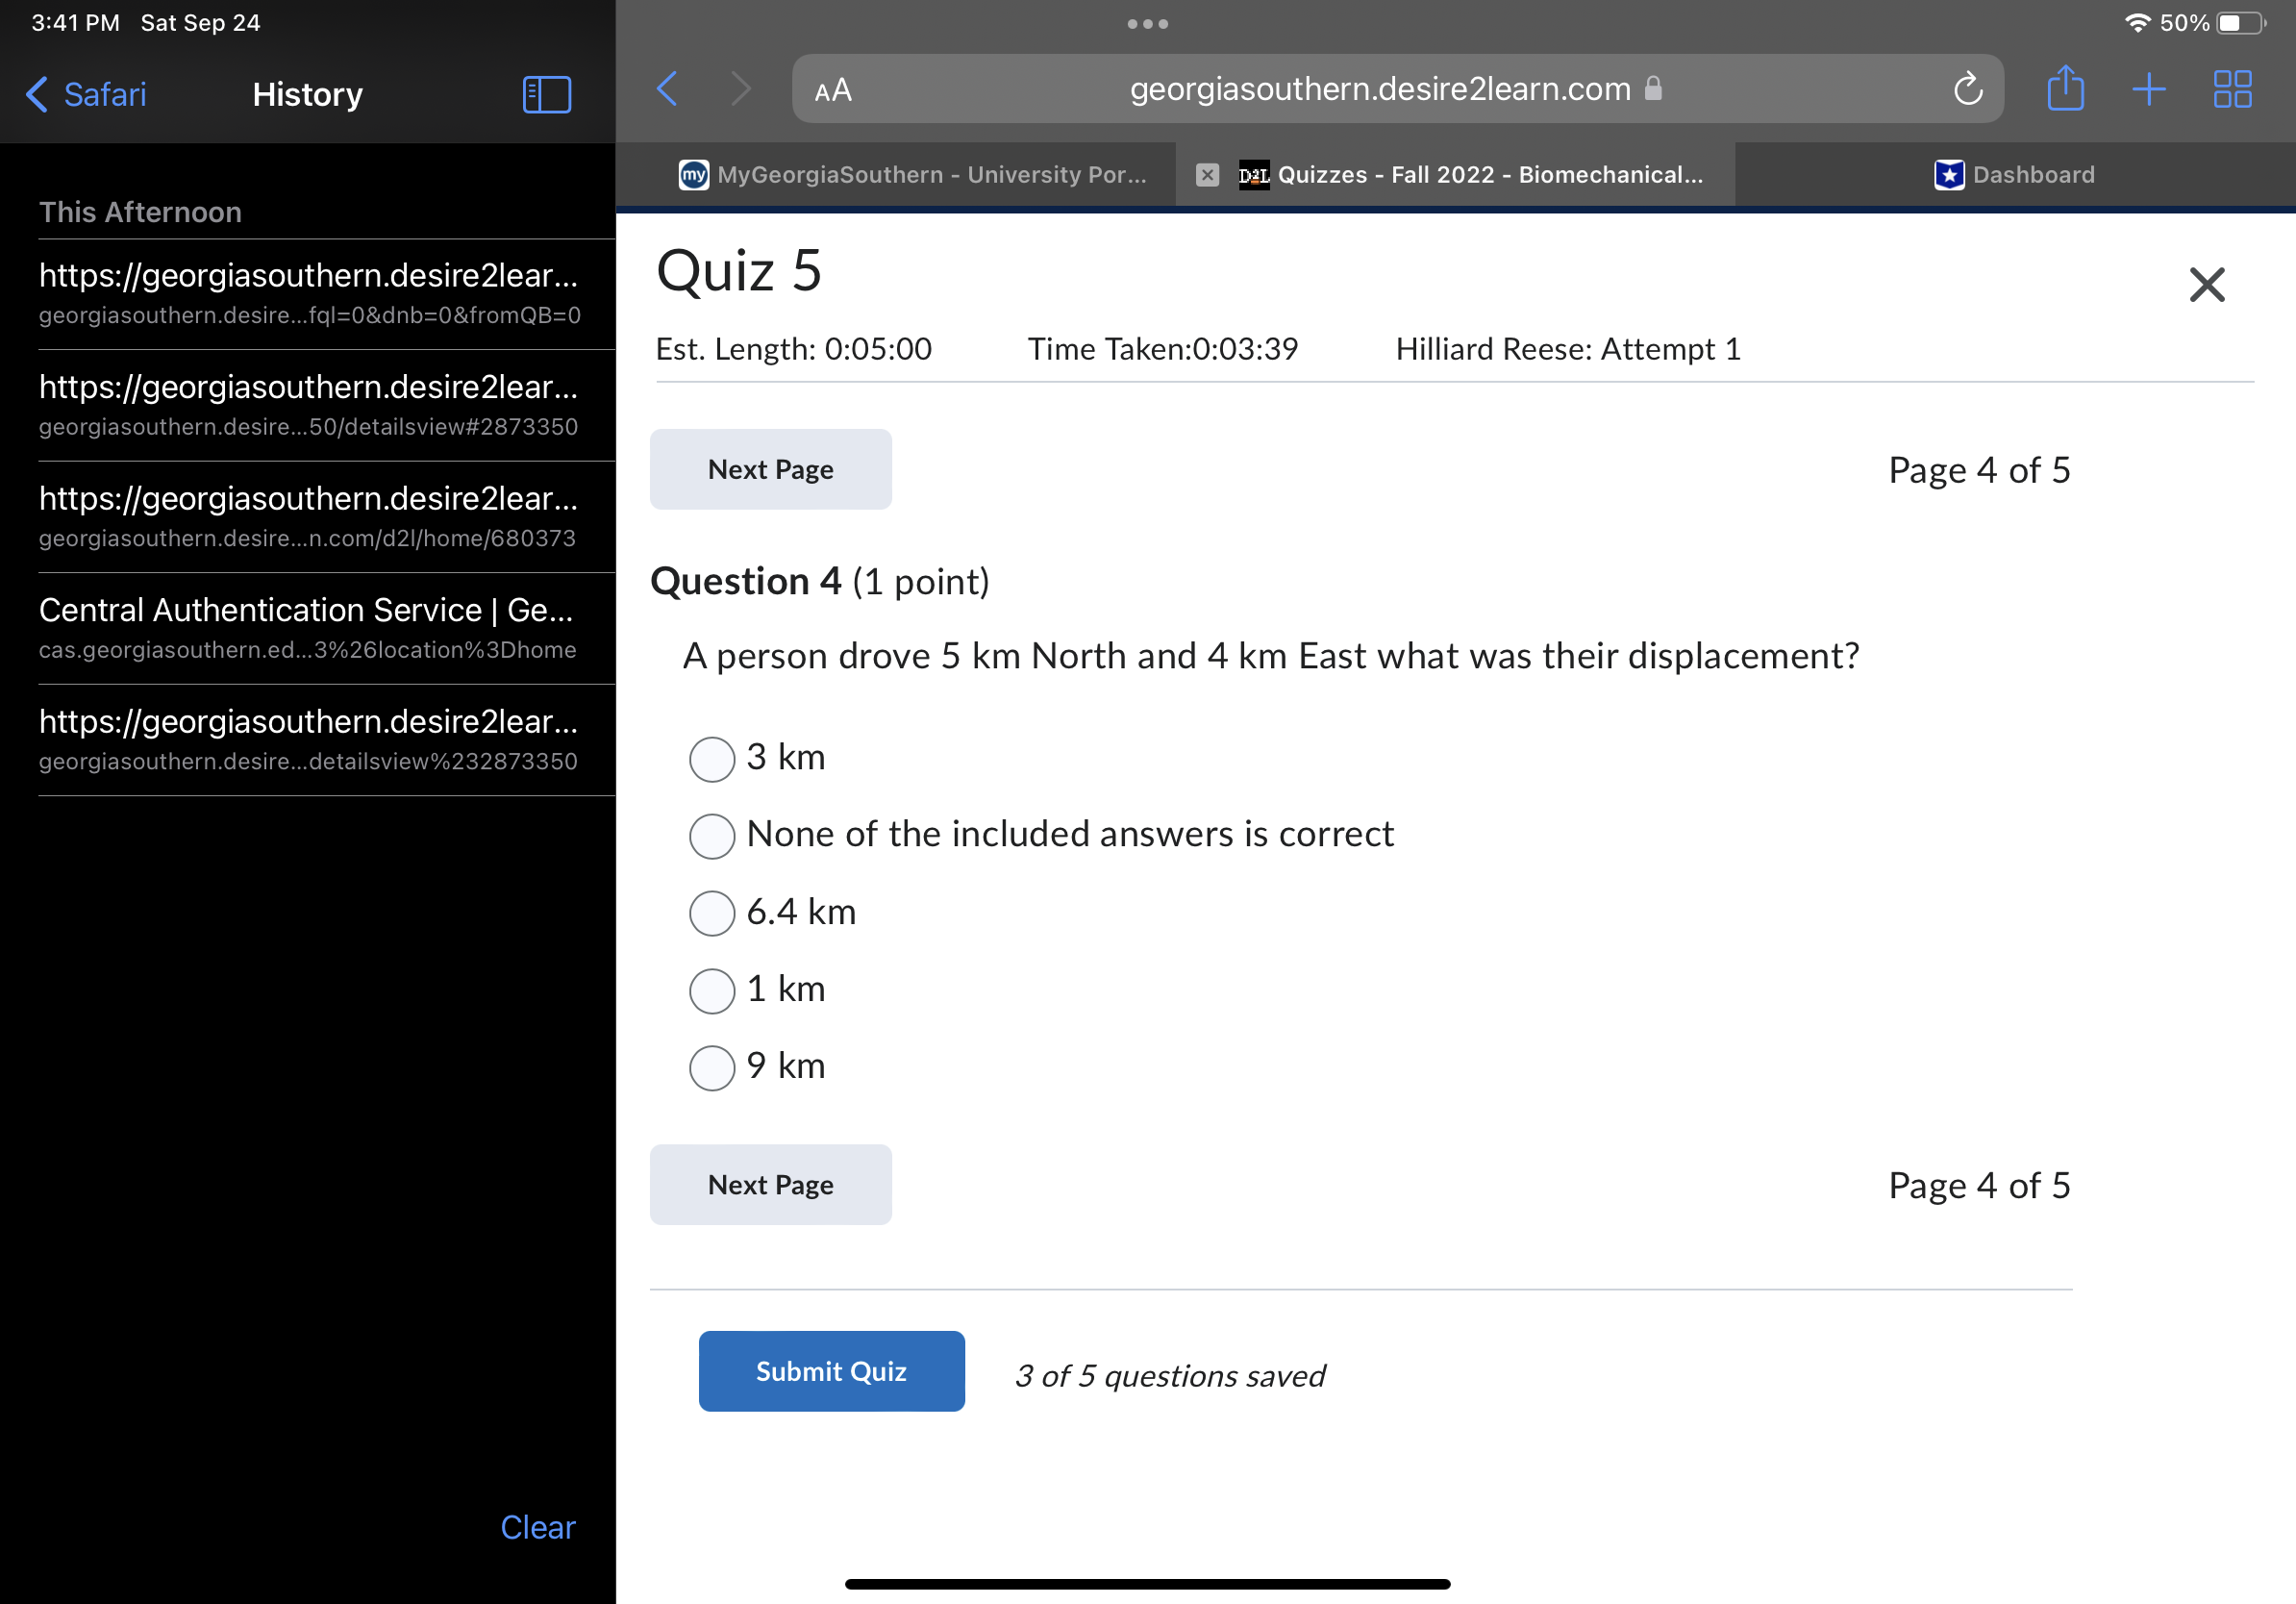Image resolution: width=2296 pixels, height=1604 pixels.
Task: Switch to the Dashboard tab
Action: [2014, 175]
